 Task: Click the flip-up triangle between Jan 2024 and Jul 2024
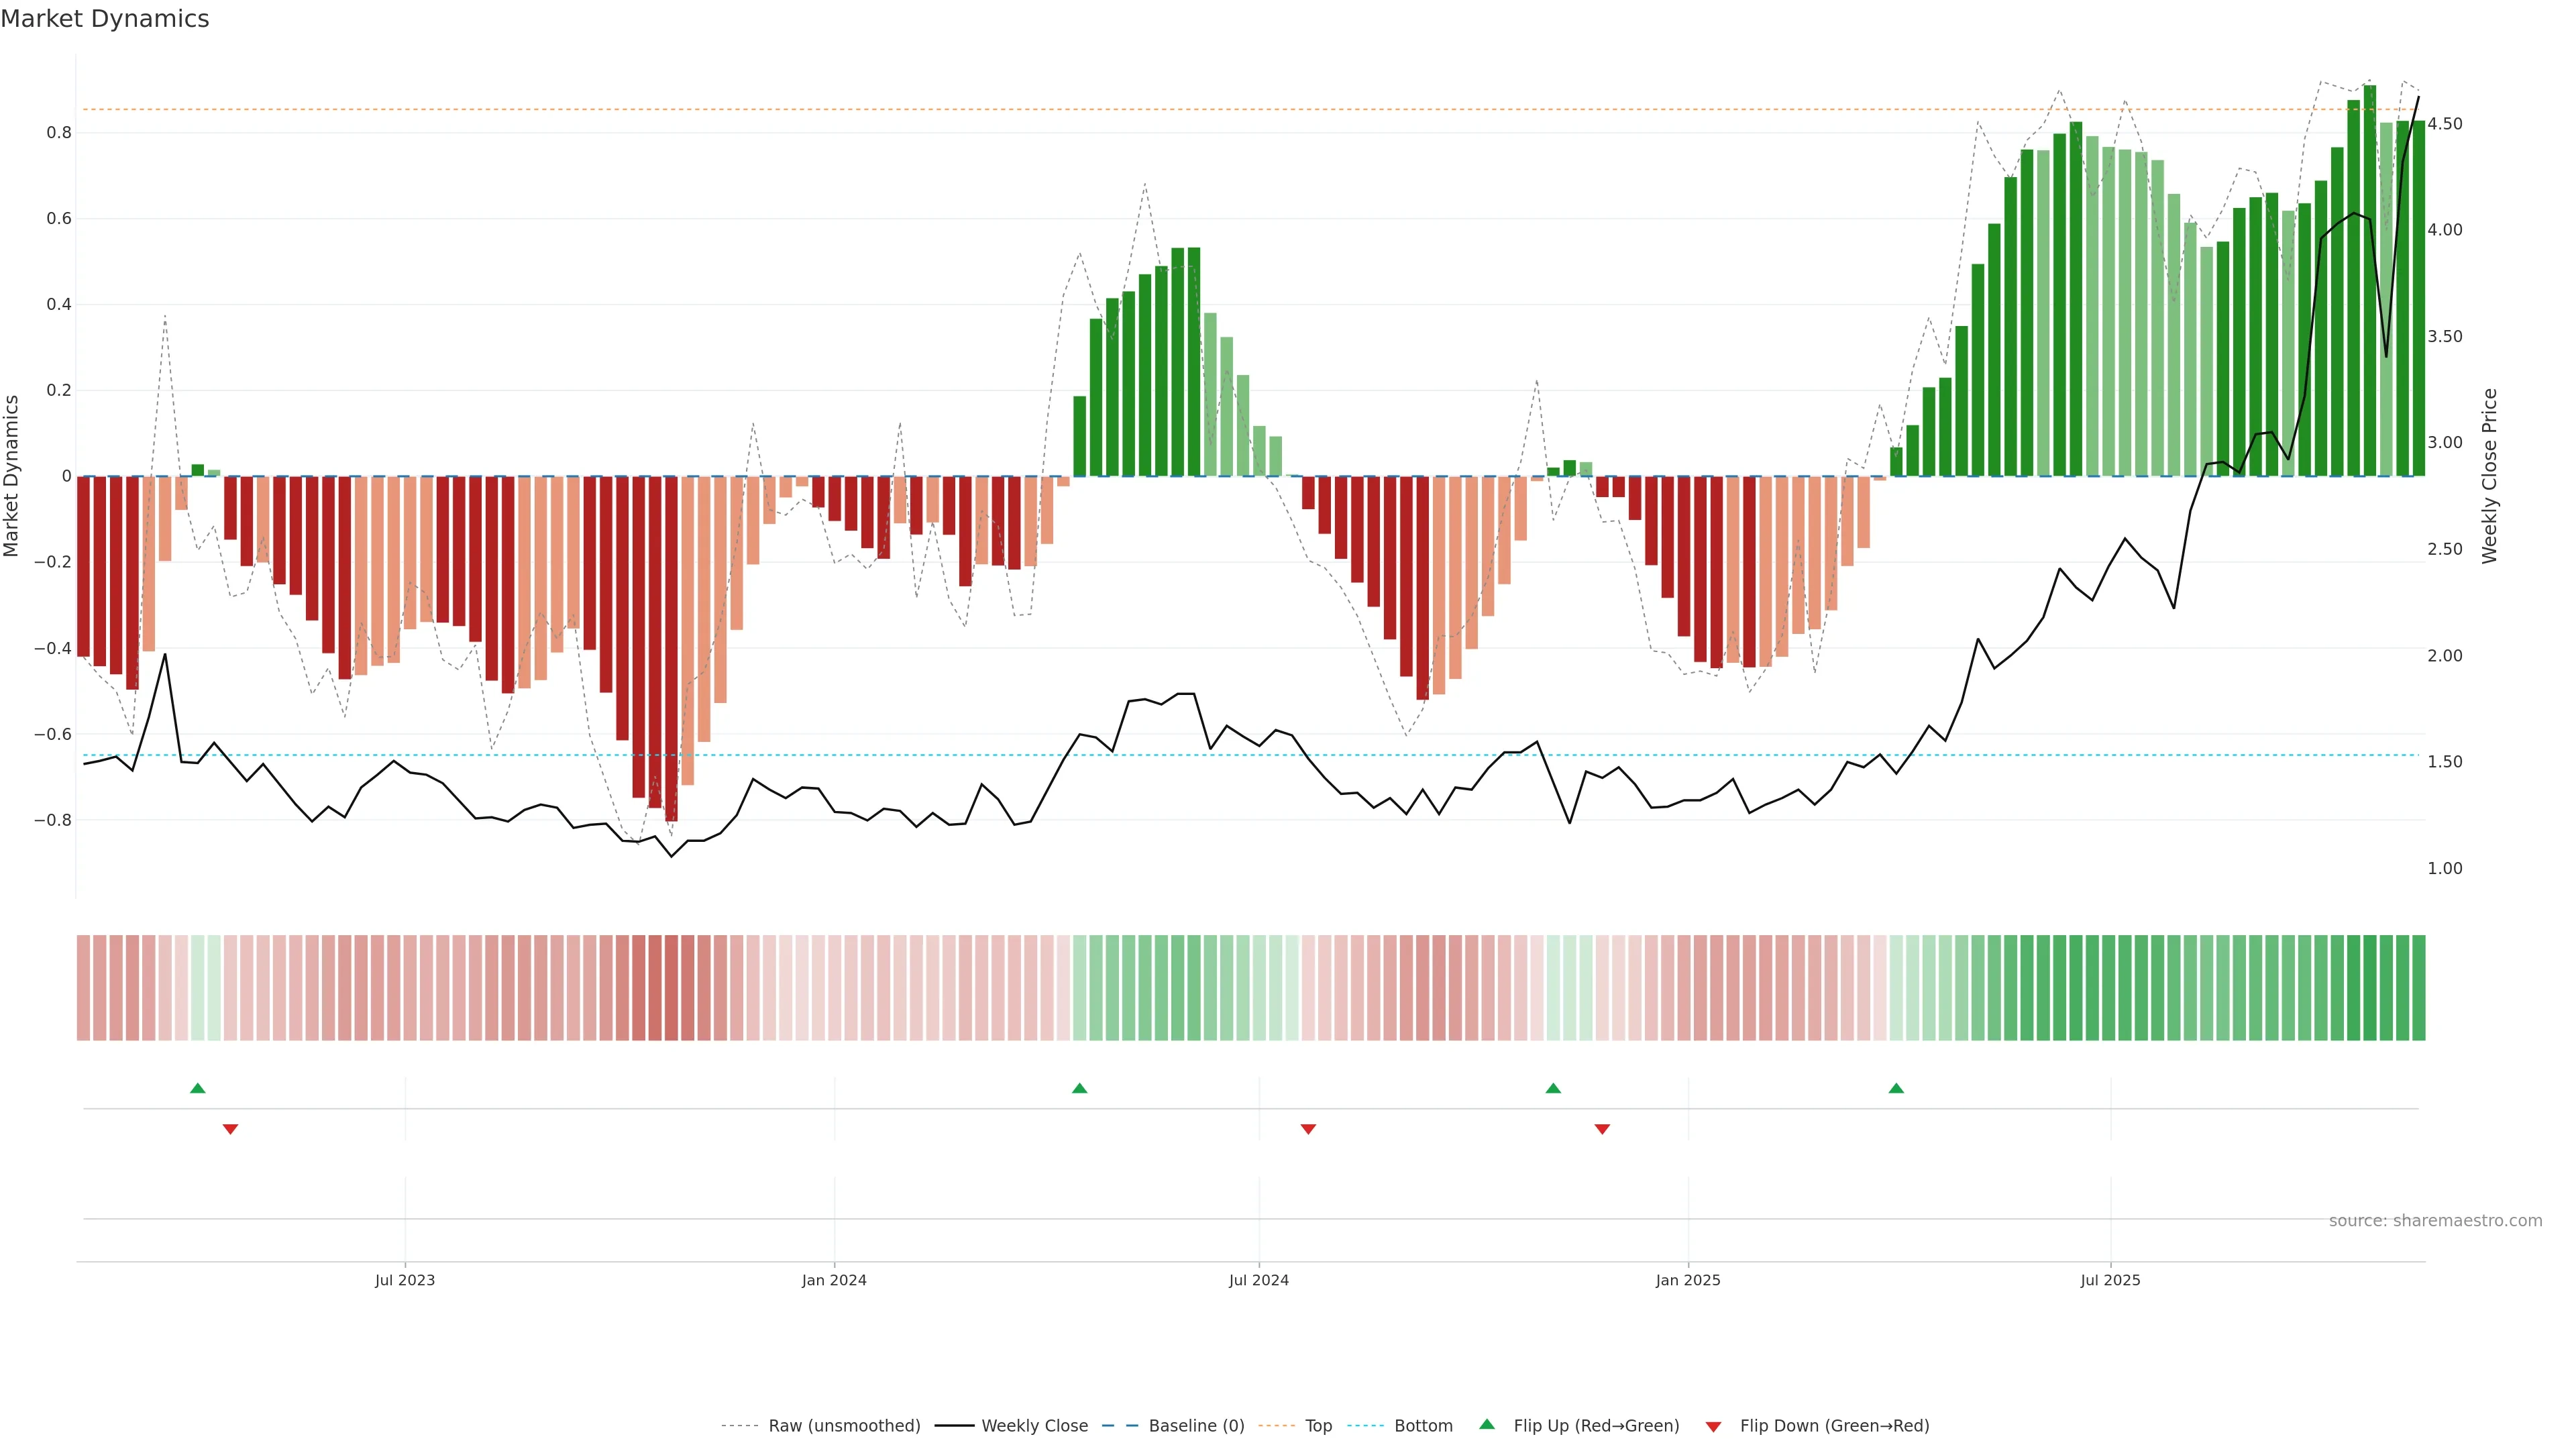(x=1079, y=1088)
